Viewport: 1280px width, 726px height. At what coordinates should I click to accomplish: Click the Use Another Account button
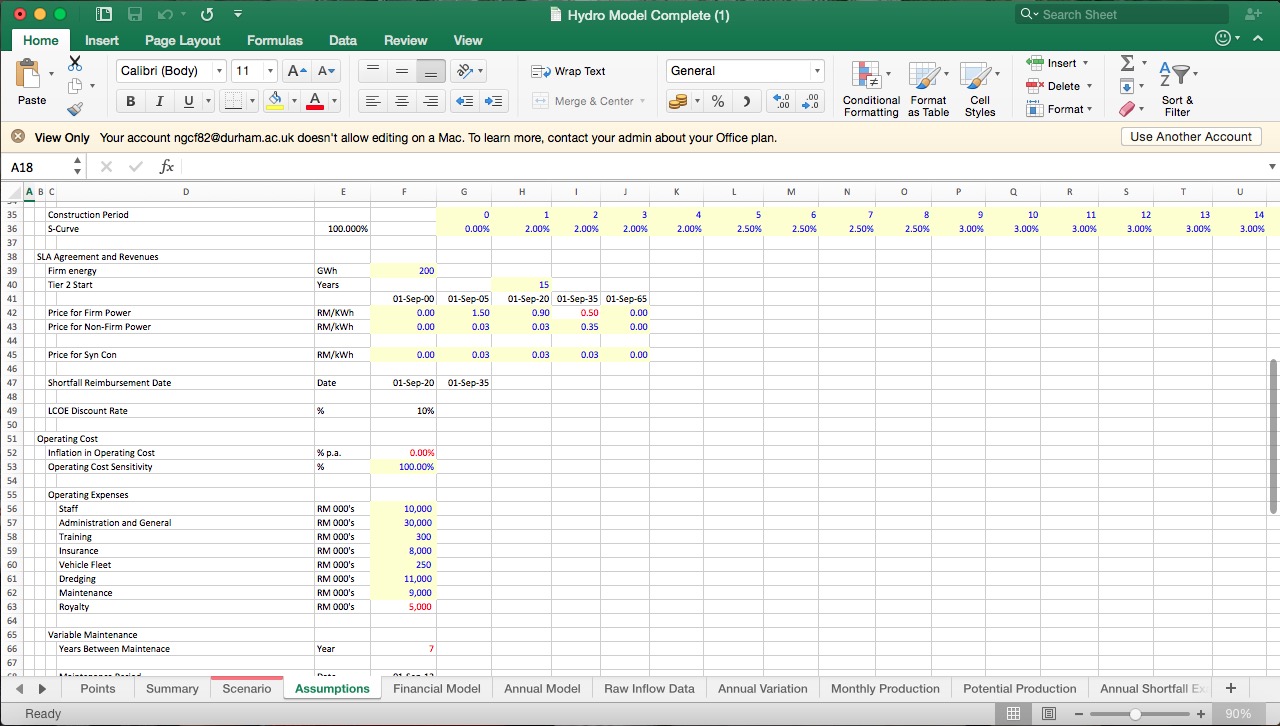[1190, 136]
